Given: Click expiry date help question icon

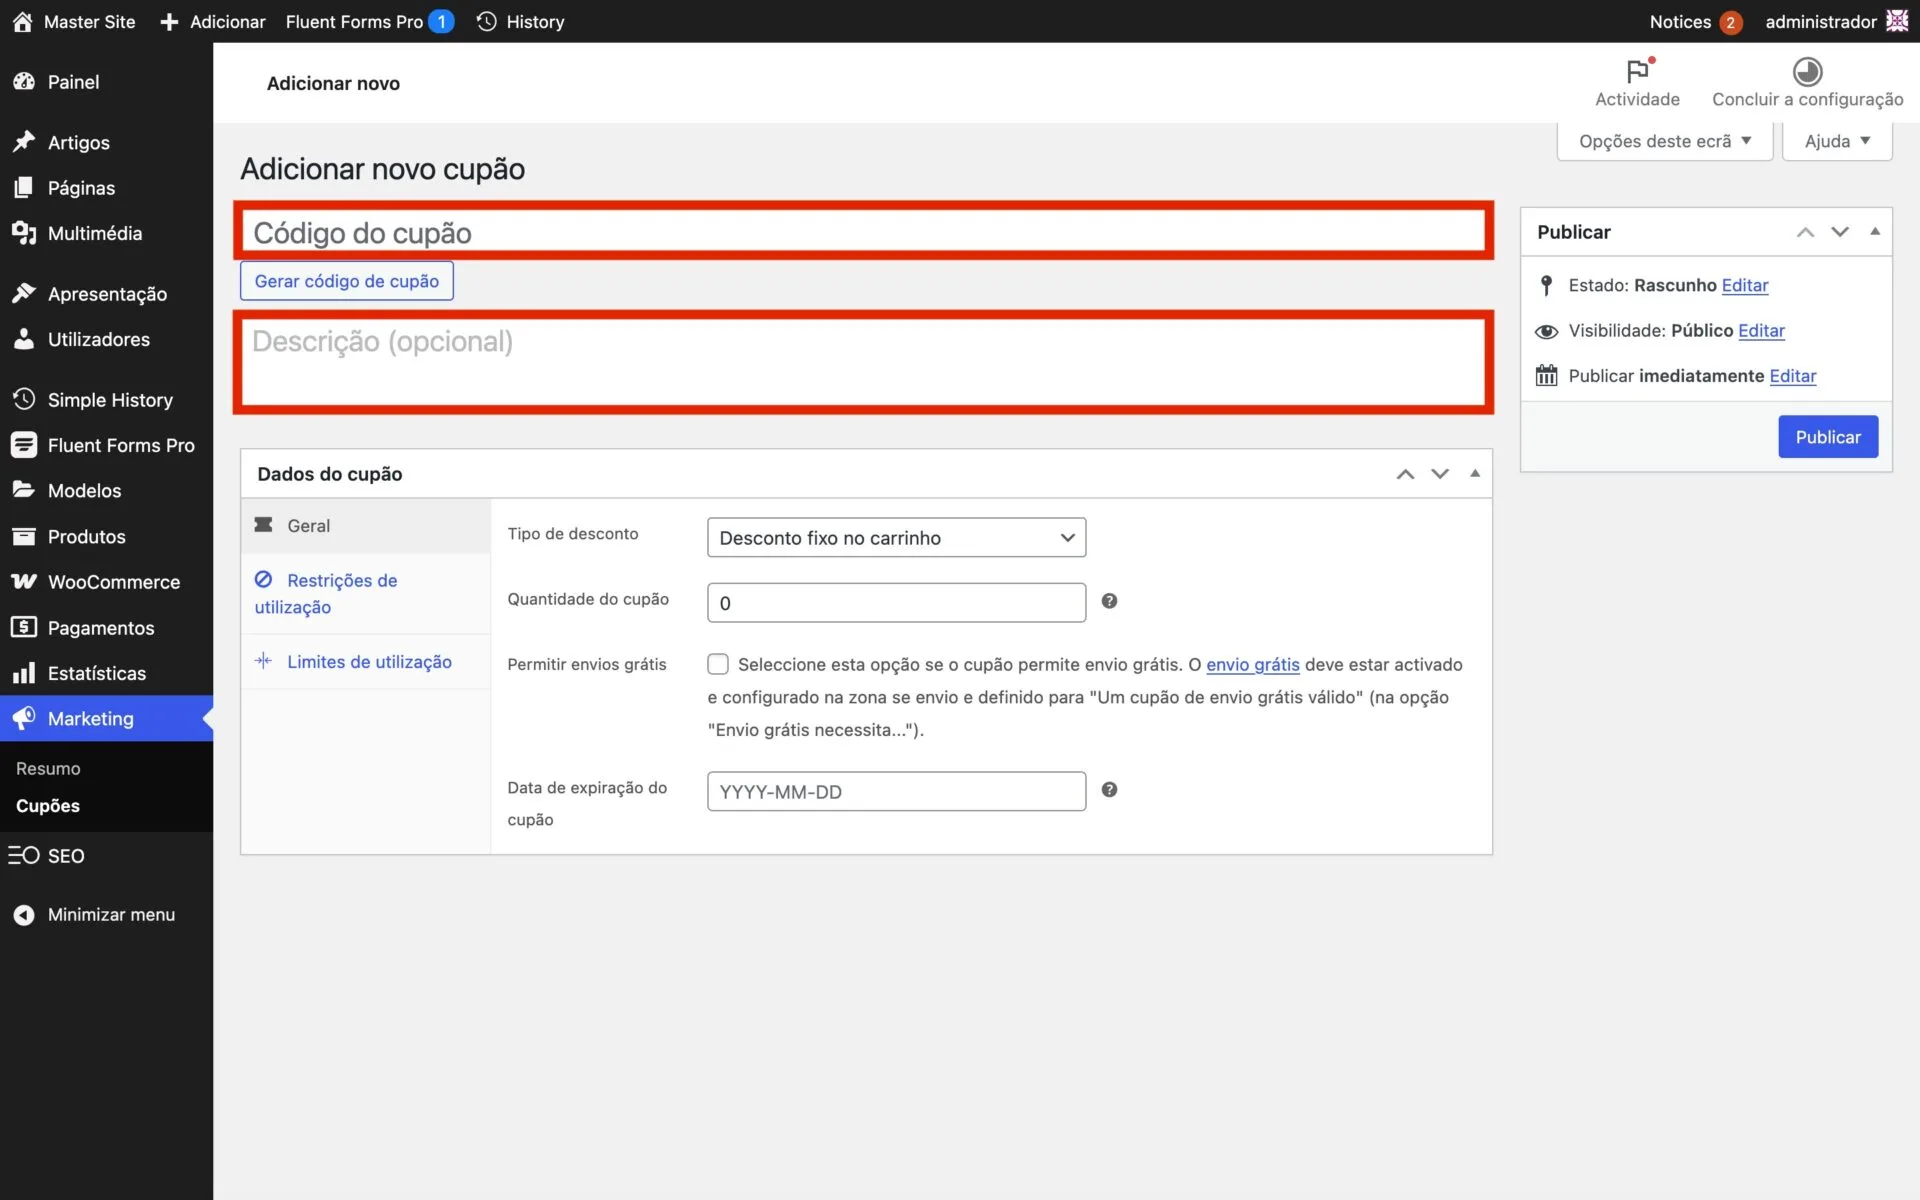Looking at the screenshot, I should 1109,790.
